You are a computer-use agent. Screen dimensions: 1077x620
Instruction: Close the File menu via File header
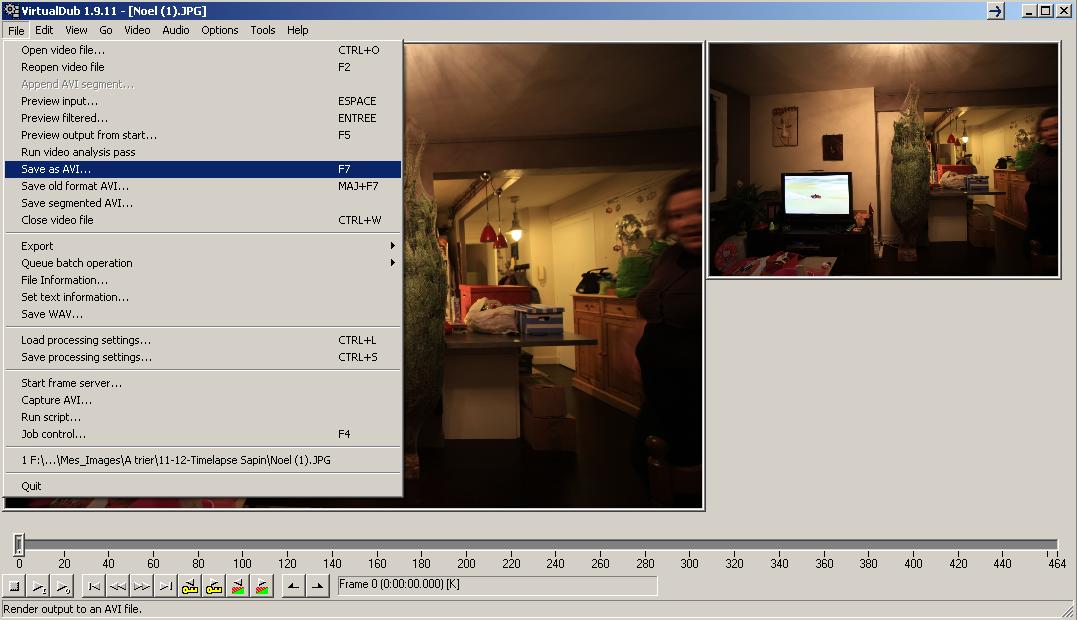coord(16,30)
